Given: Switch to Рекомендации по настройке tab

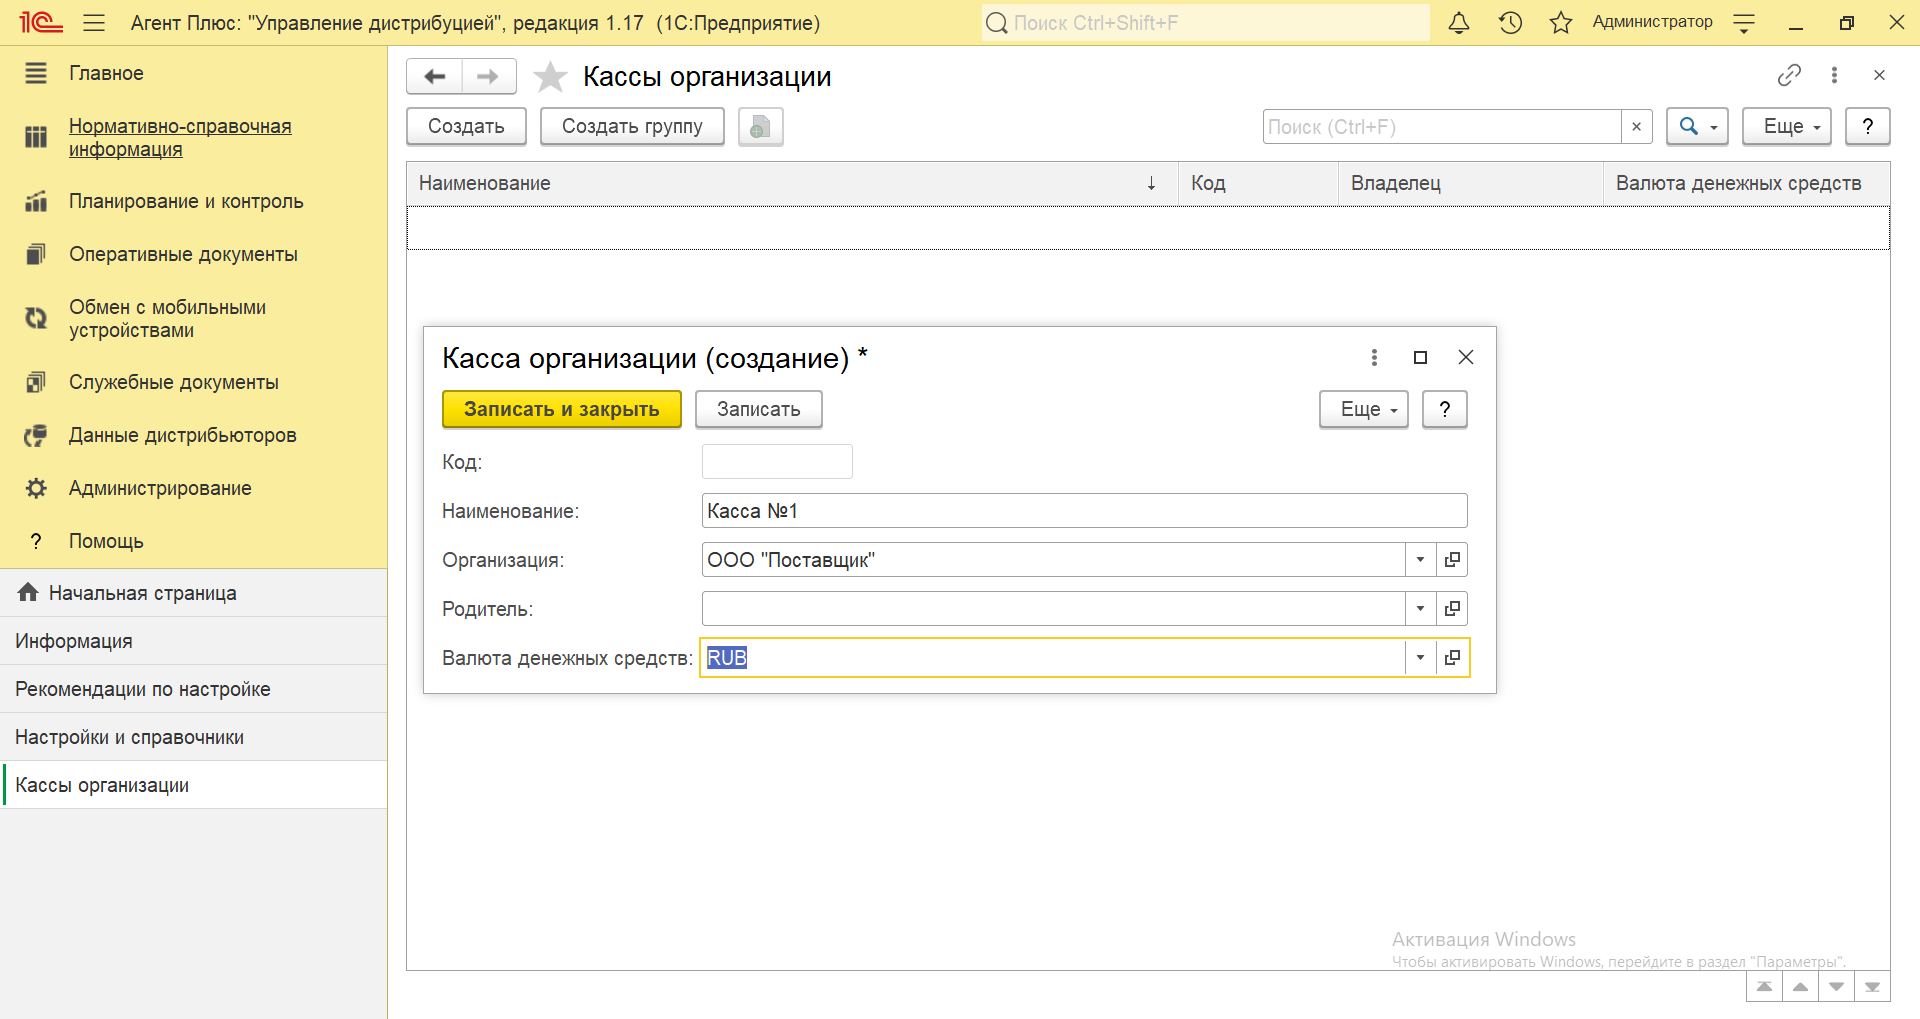Looking at the screenshot, I should pos(193,689).
